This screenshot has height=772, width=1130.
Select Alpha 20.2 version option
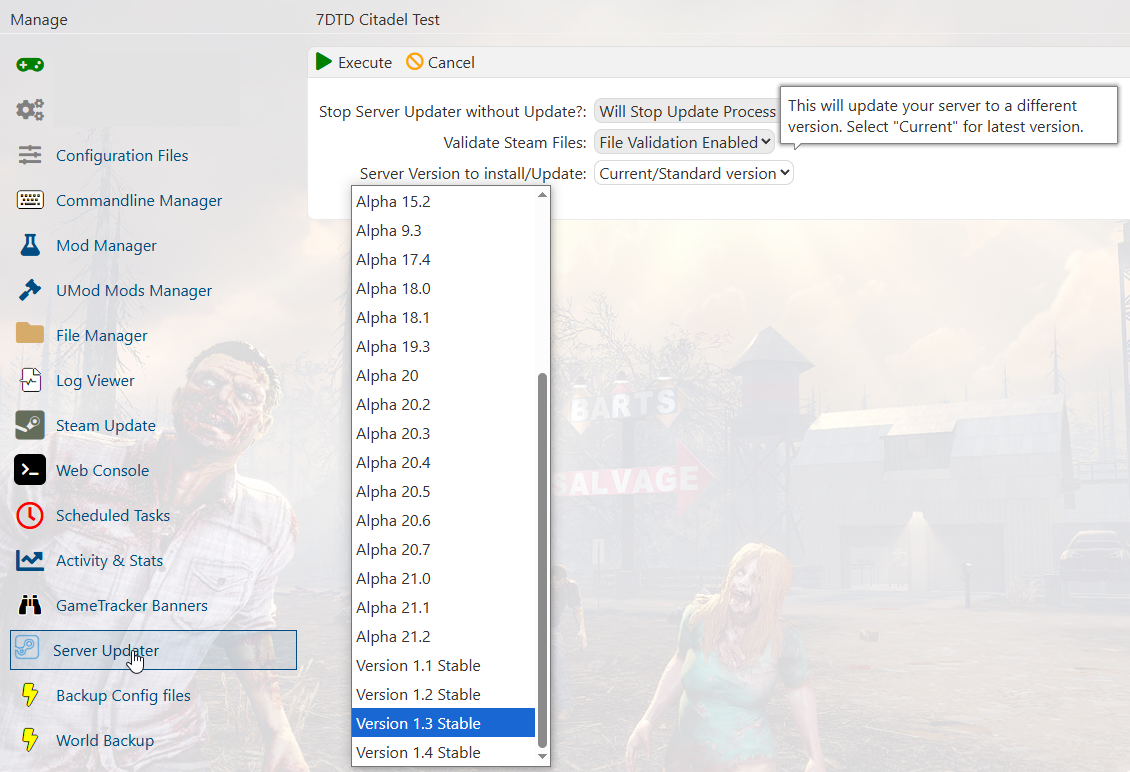point(443,404)
